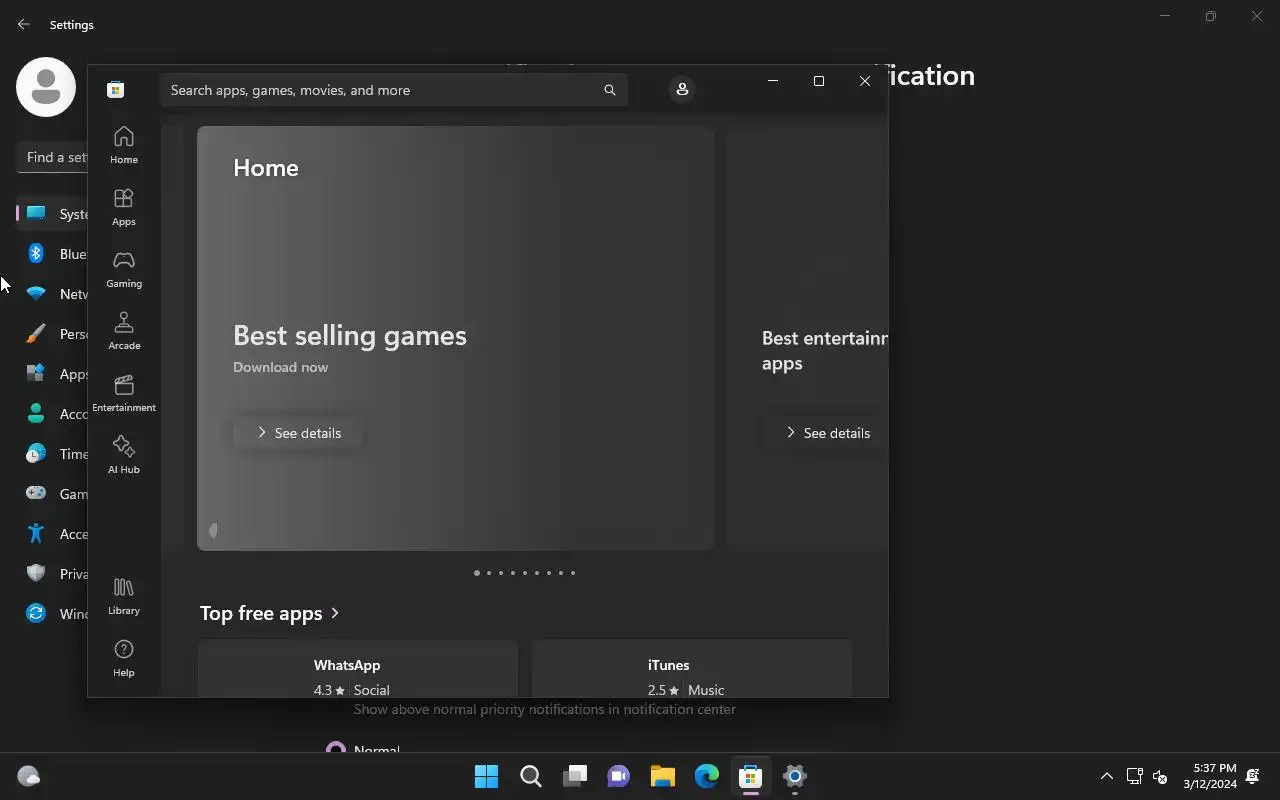Open the Store account profile icon
The width and height of the screenshot is (1280, 800).
click(x=682, y=89)
